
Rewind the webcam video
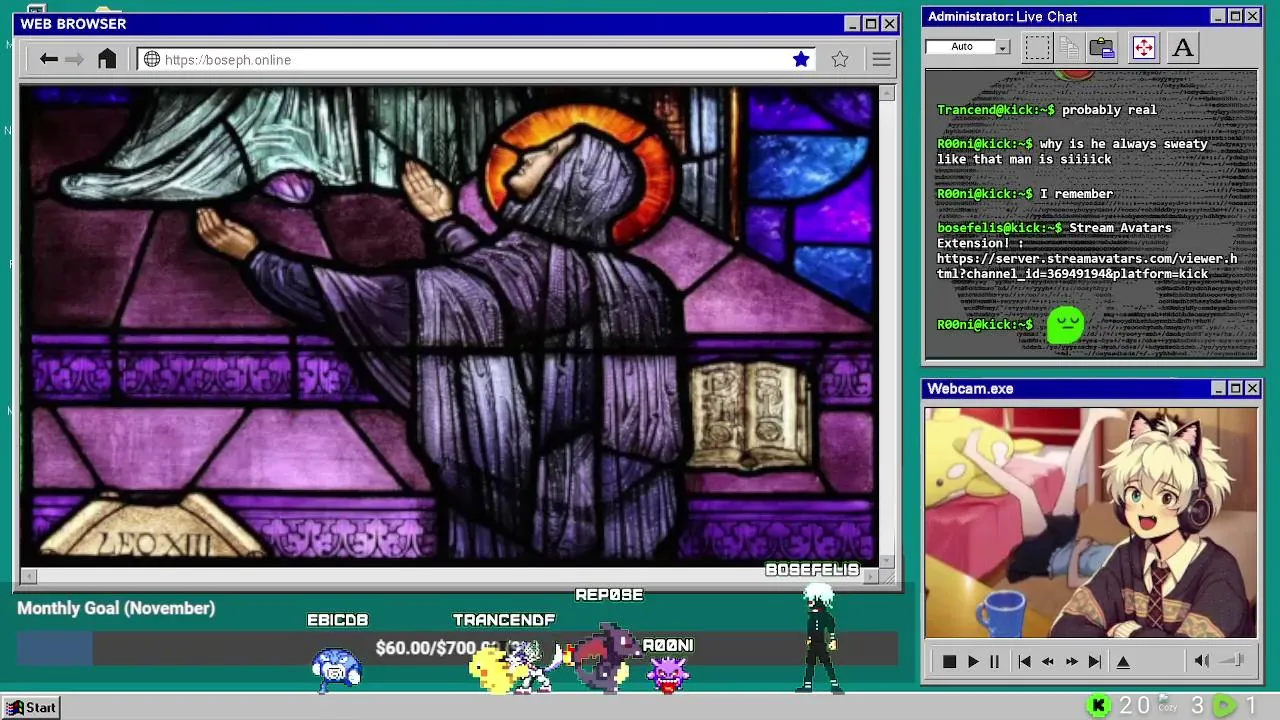(1048, 661)
